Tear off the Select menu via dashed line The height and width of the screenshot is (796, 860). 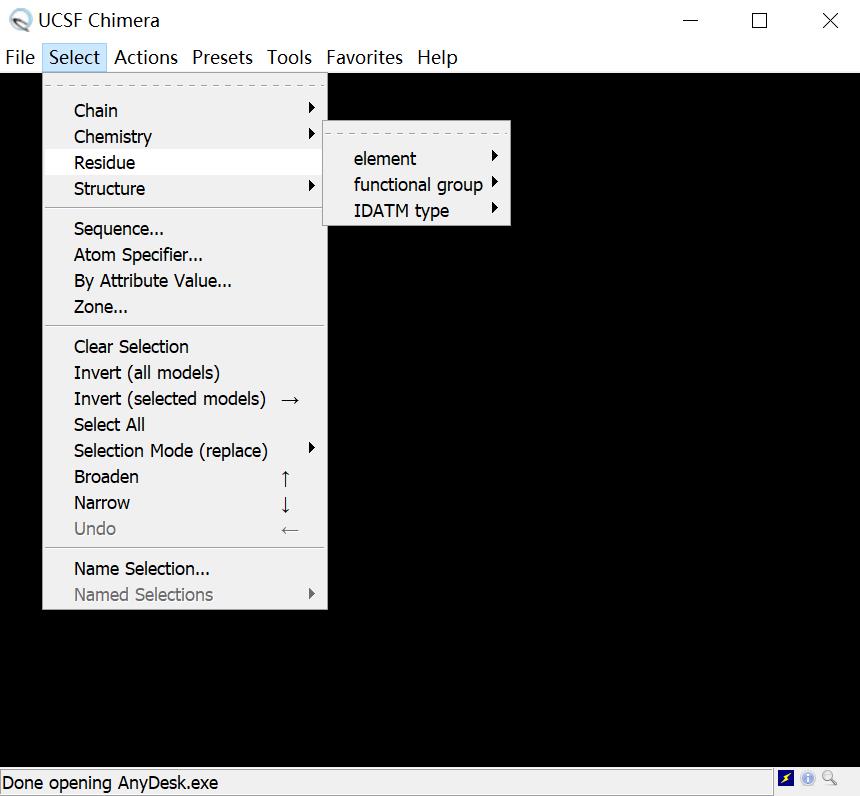pos(185,85)
